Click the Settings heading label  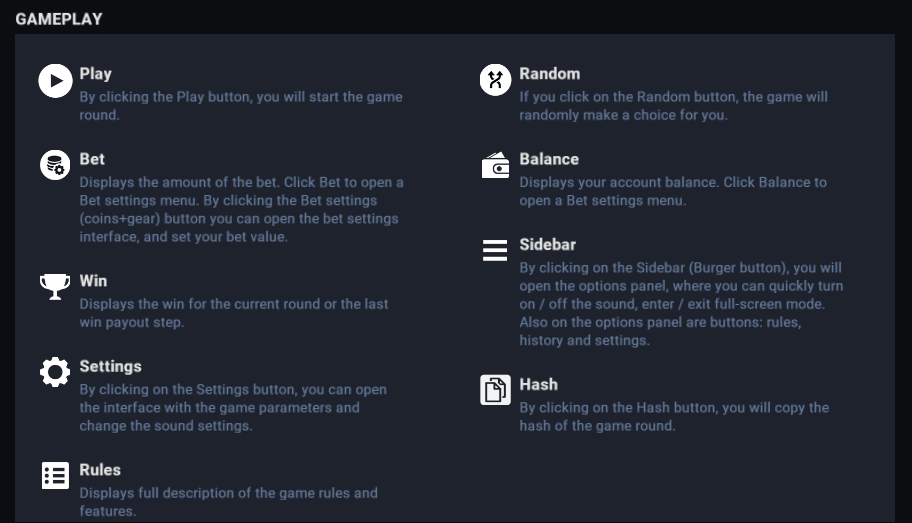110,366
